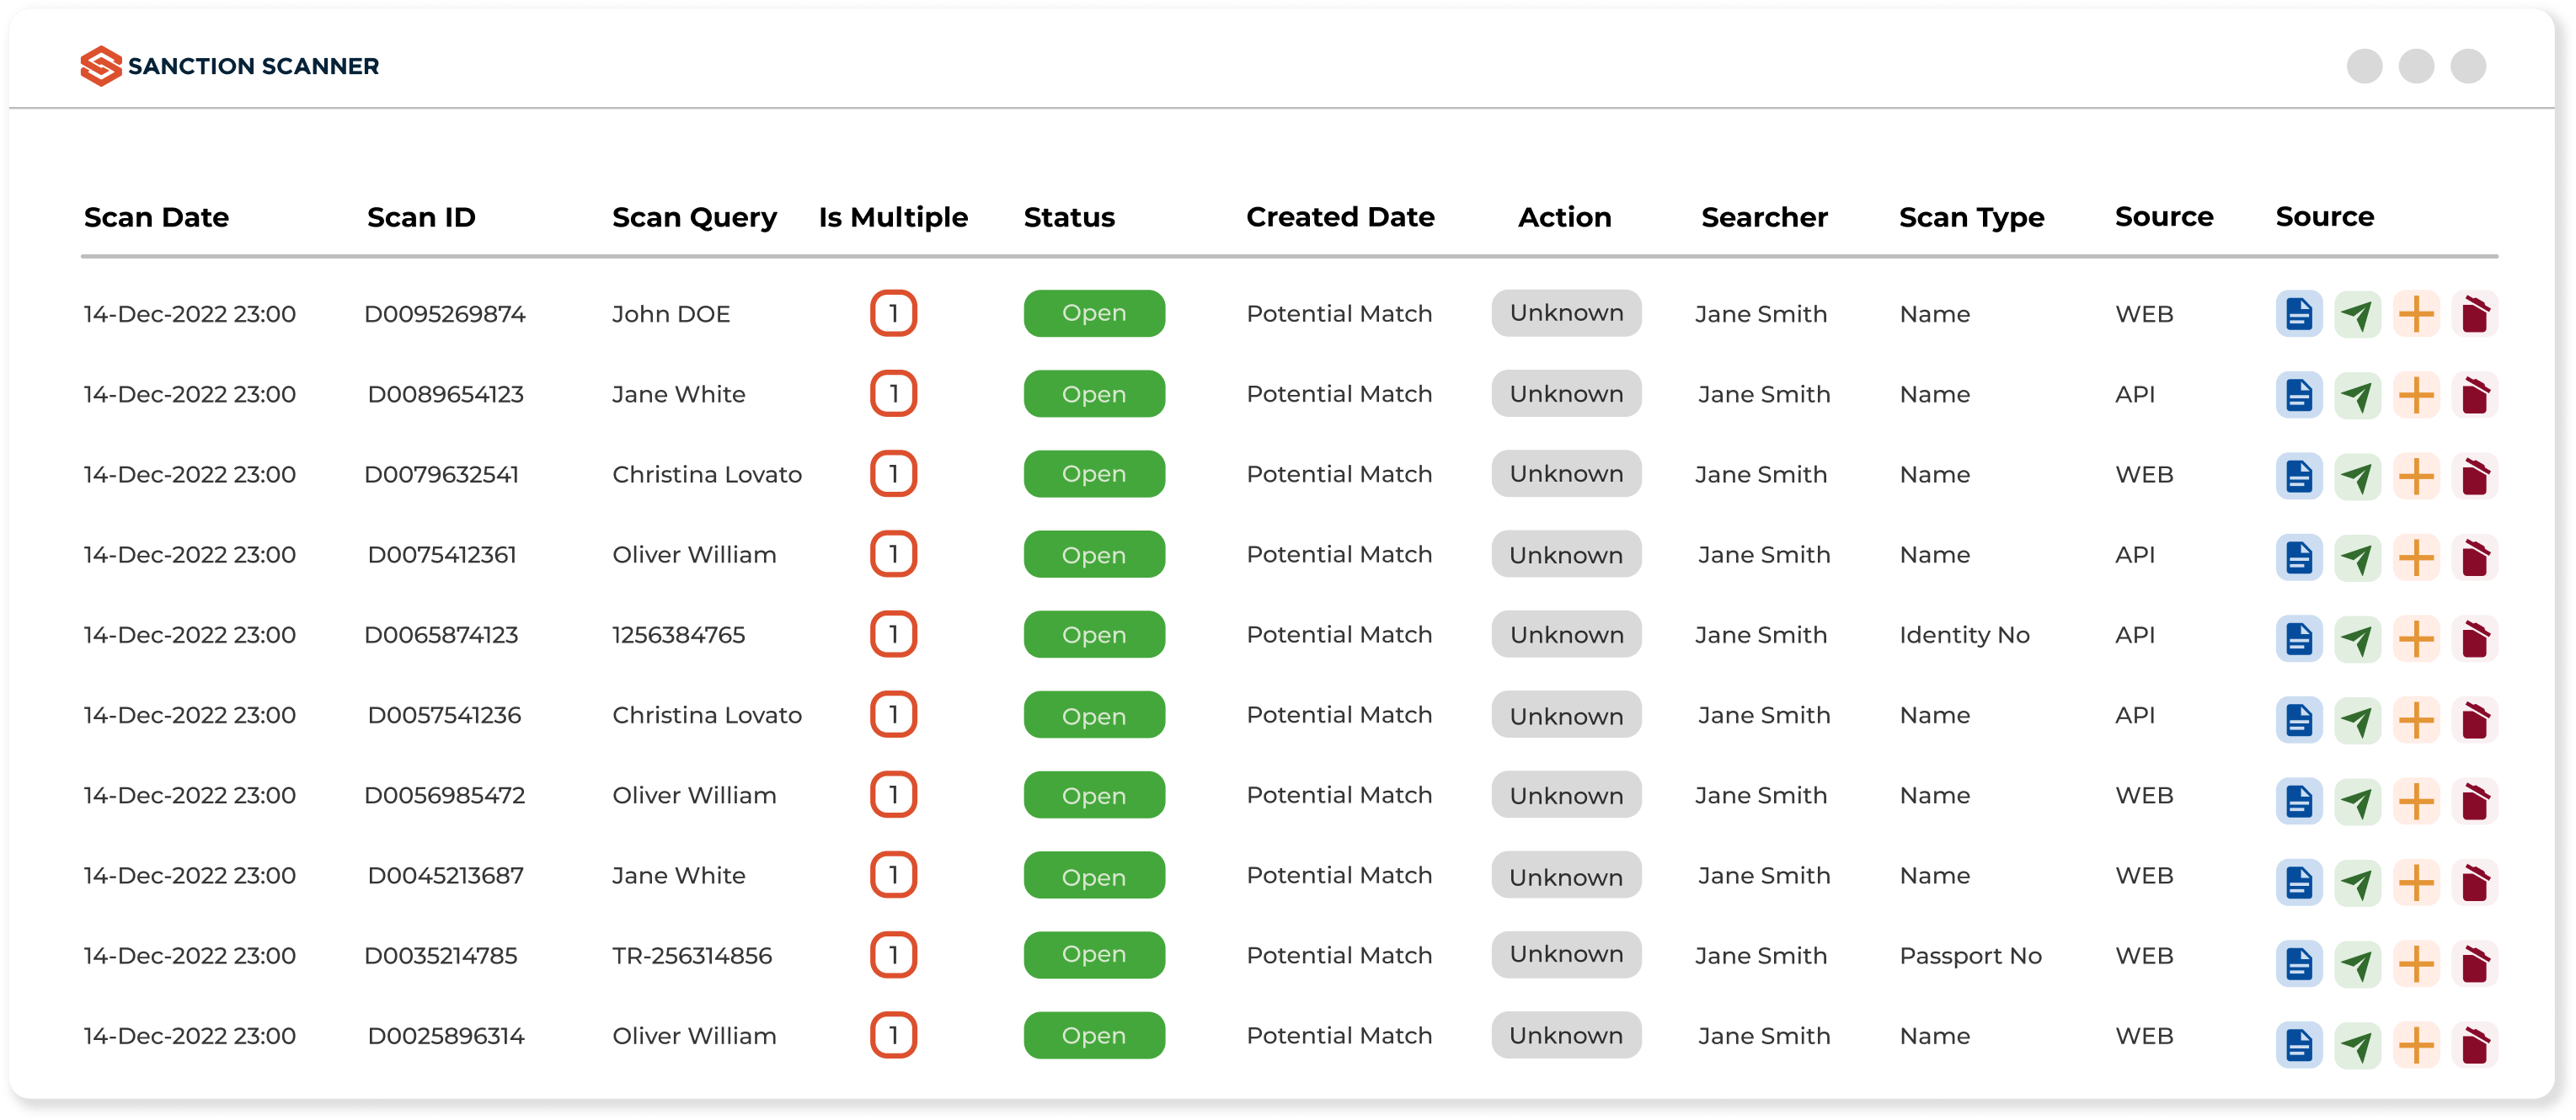
Task: Click the Open status button for Jane White
Action: click(x=1093, y=394)
